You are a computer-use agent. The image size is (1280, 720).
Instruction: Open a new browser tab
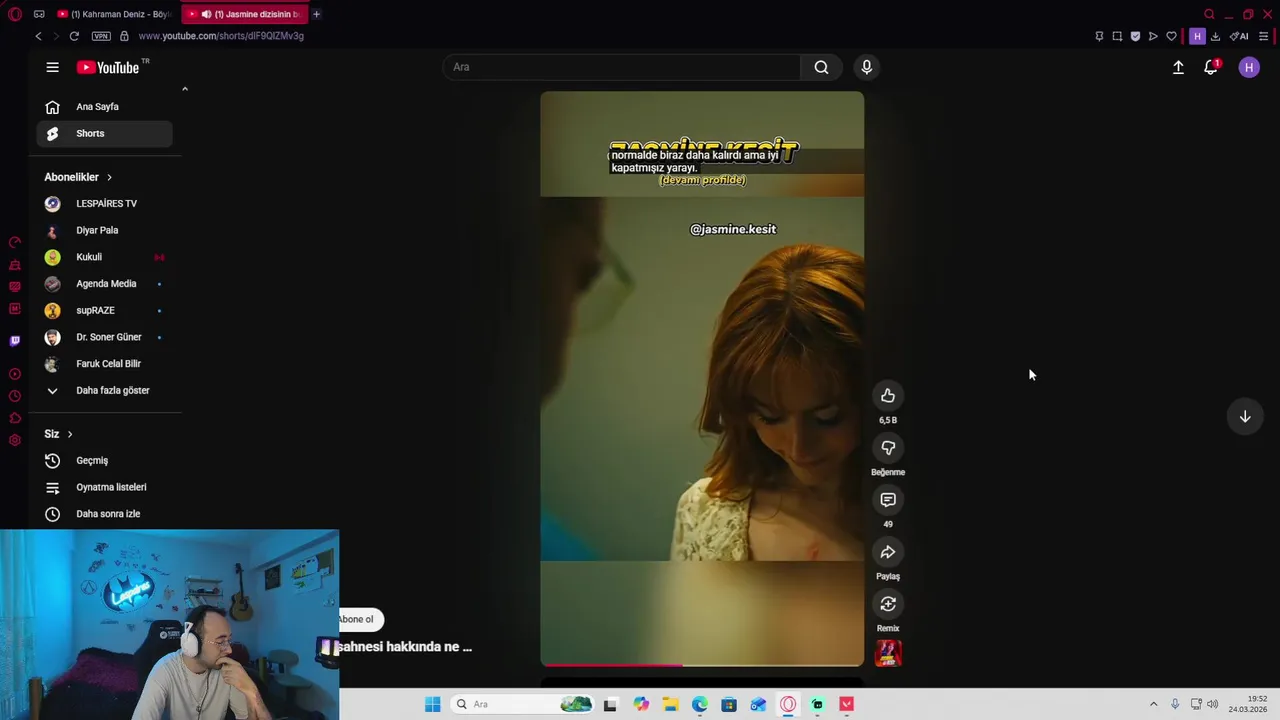[316, 14]
